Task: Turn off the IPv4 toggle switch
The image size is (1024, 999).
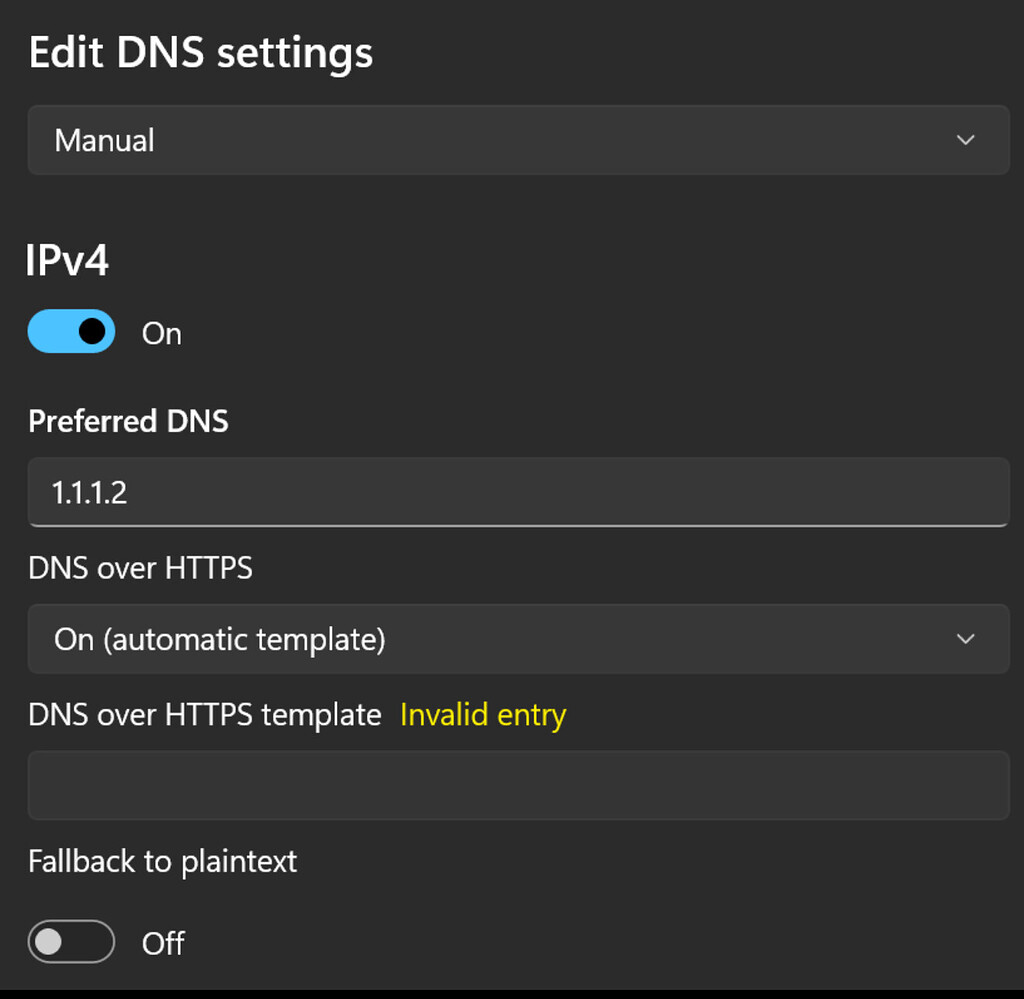Action: click(x=71, y=331)
